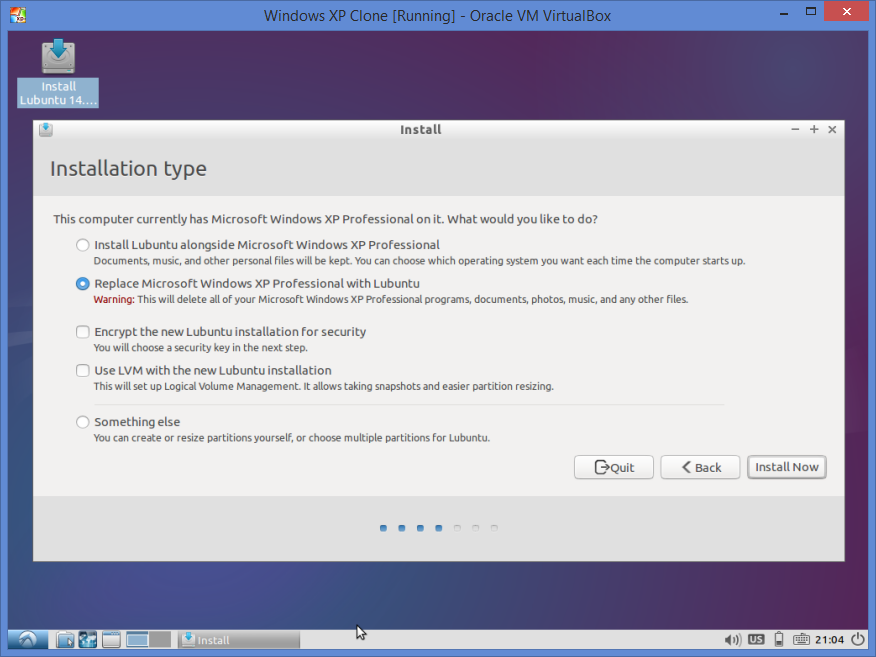Screen dimensions: 876x657
Task: Switch to the second workspace in pager
Action: (160, 639)
